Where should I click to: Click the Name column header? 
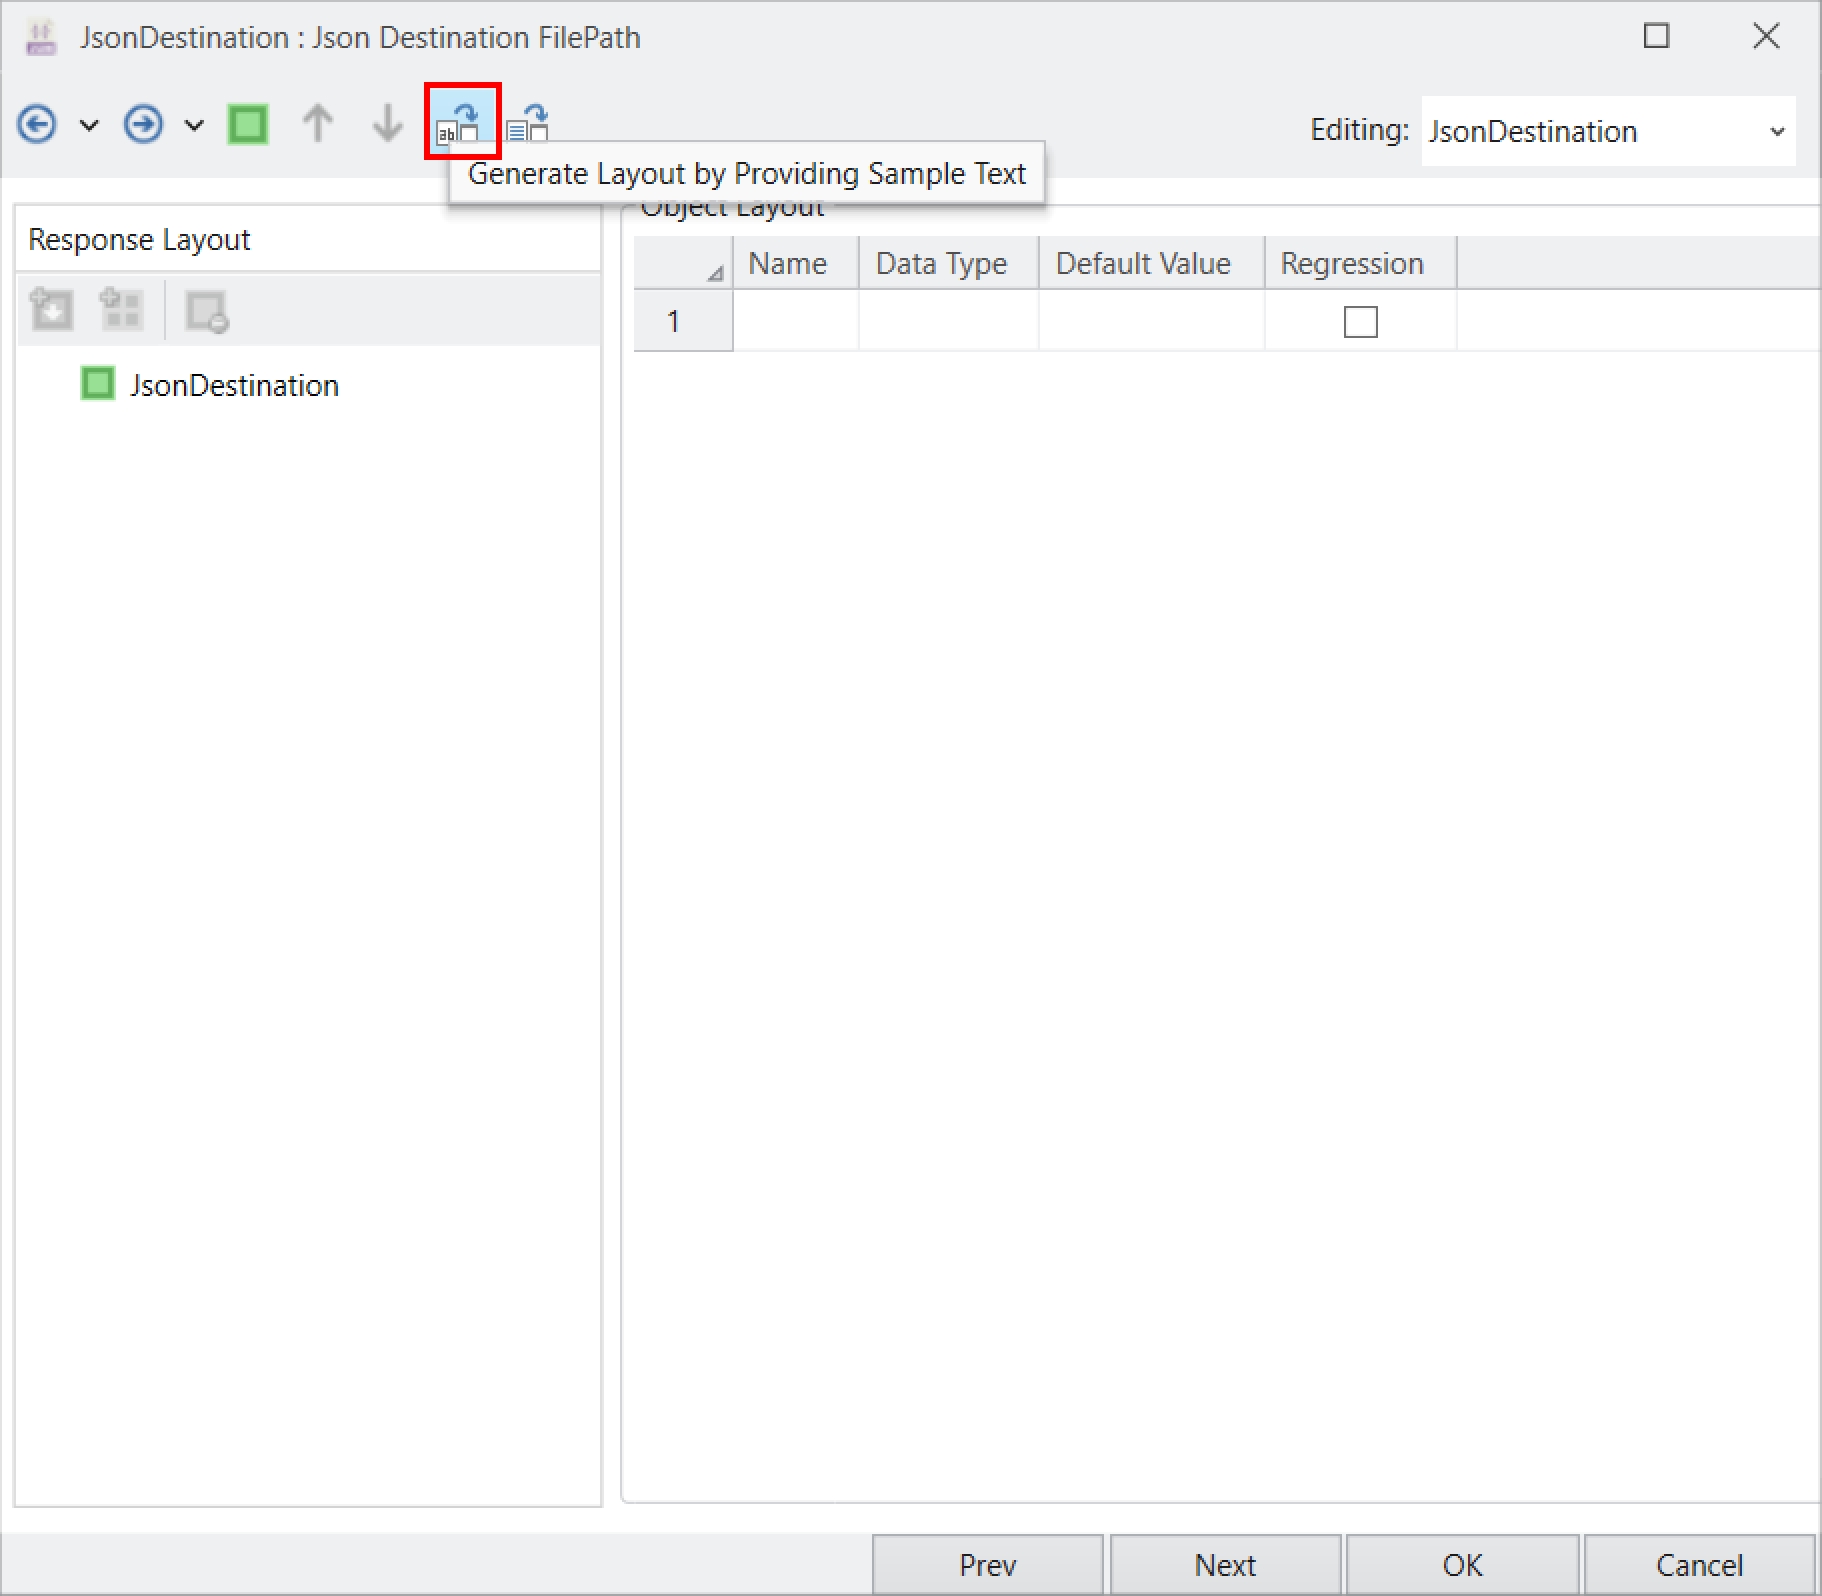796,263
